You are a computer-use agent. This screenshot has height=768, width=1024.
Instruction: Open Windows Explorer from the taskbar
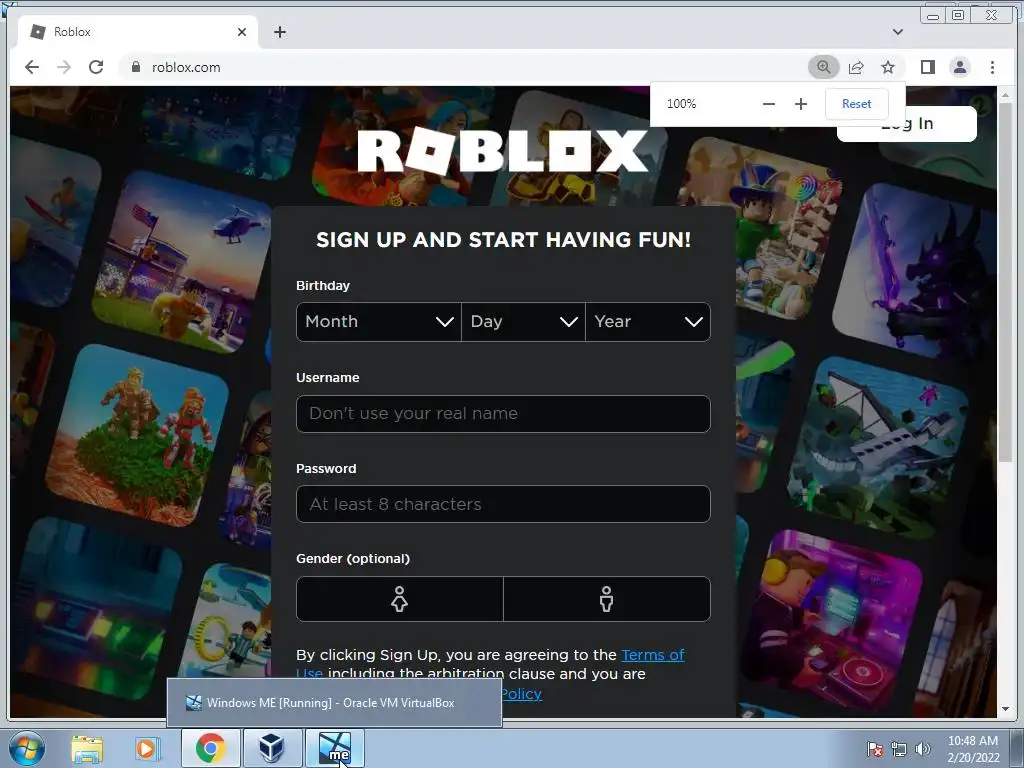point(87,748)
